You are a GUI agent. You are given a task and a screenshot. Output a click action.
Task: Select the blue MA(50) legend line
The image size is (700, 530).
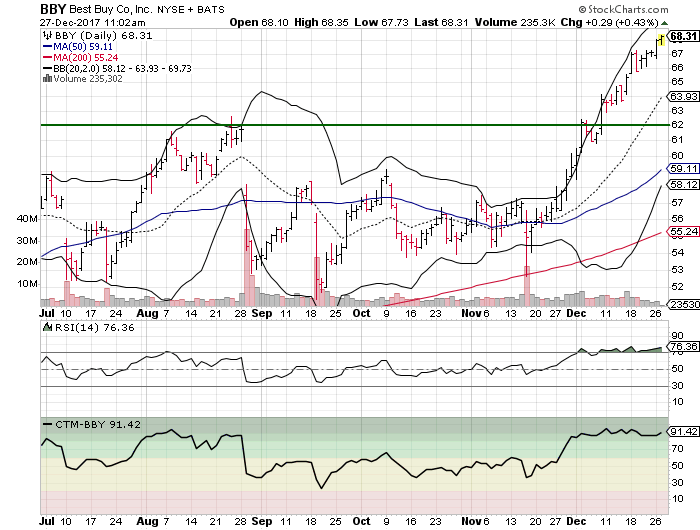click(x=47, y=46)
